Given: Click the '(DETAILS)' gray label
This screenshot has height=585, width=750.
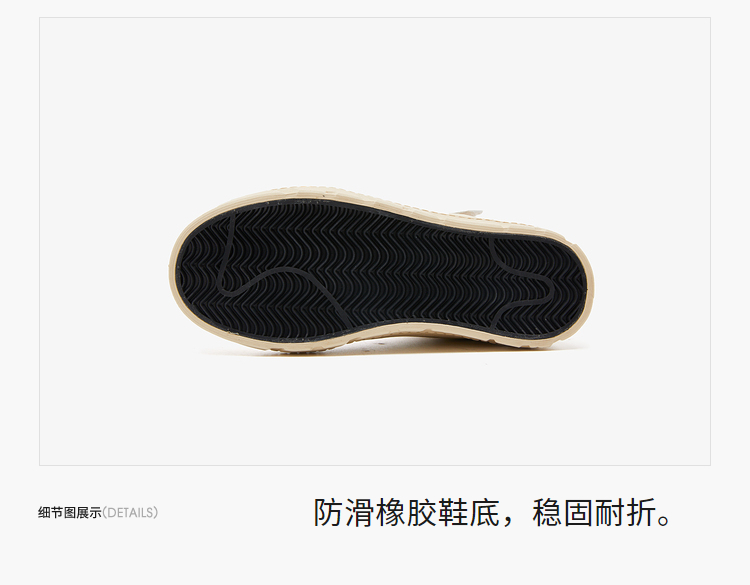Looking at the screenshot, I should (x=130, y=513).
